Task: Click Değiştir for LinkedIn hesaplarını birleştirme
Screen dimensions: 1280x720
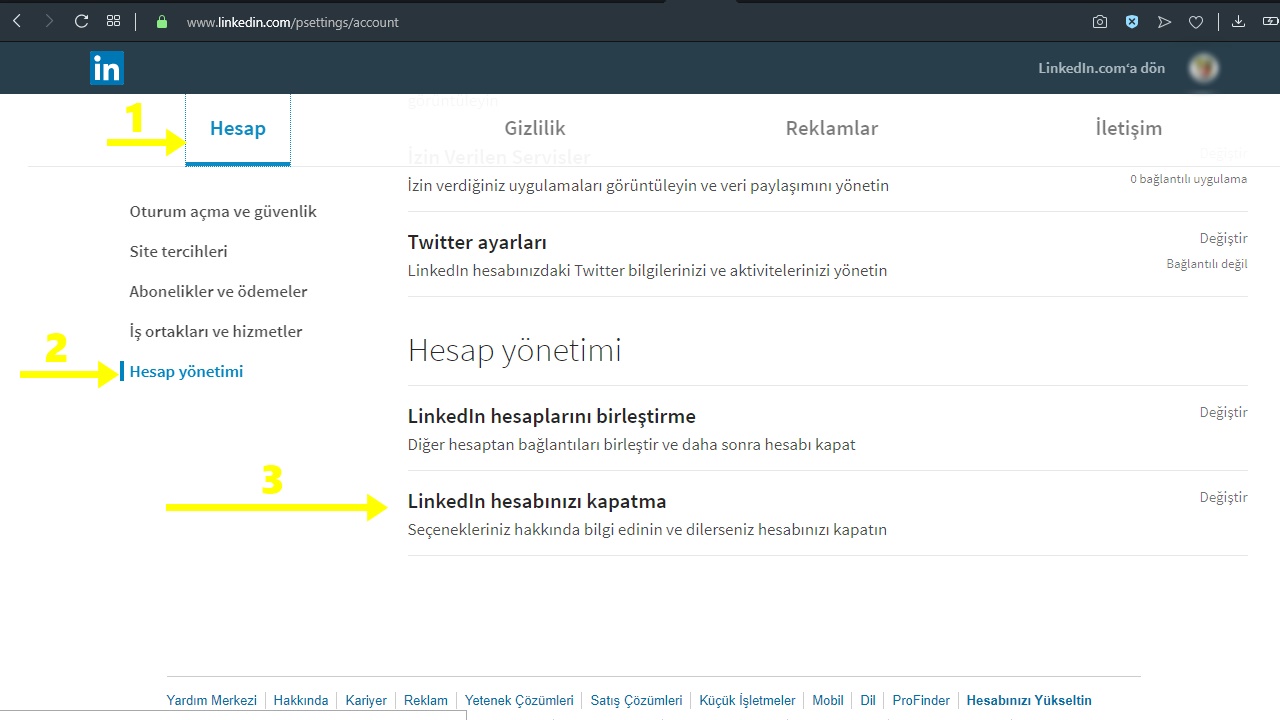Action: coord(1224,412)
